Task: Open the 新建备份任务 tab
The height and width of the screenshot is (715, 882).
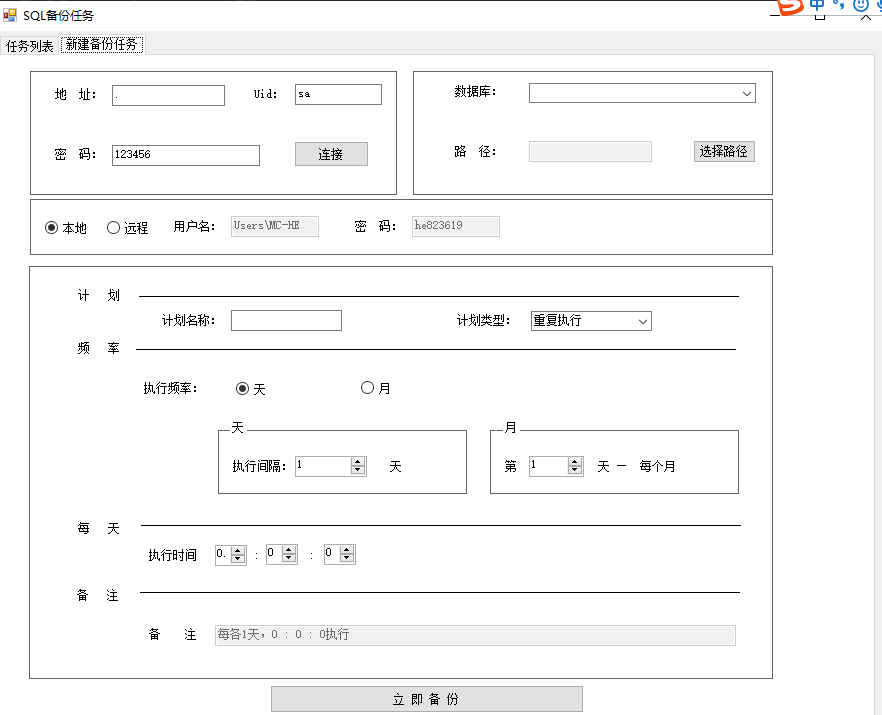Action: point(102,44)
